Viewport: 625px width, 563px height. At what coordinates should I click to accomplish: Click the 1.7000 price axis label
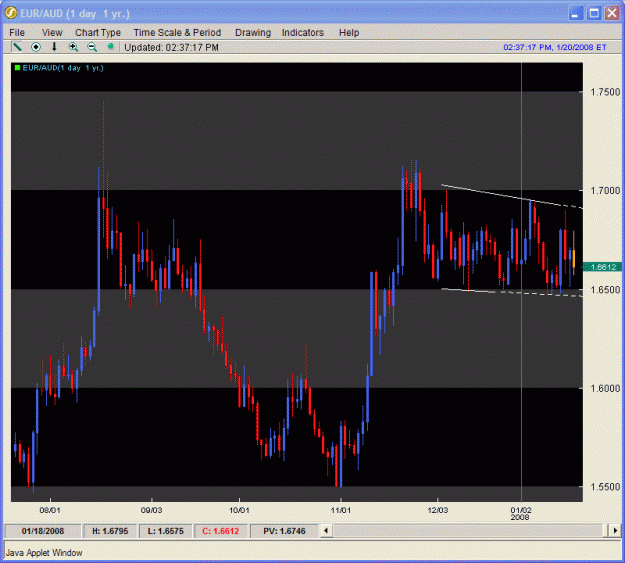click(x=605, y=191)
